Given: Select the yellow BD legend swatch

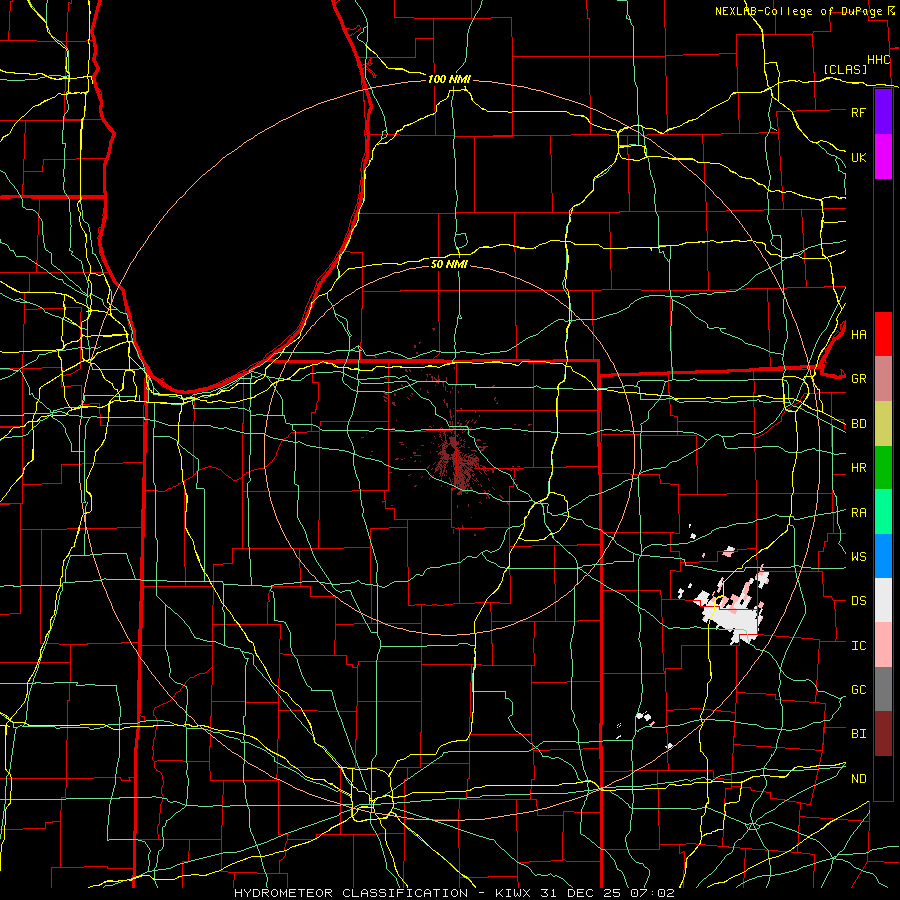Looking at the screenshot, I should coord(883,424).
